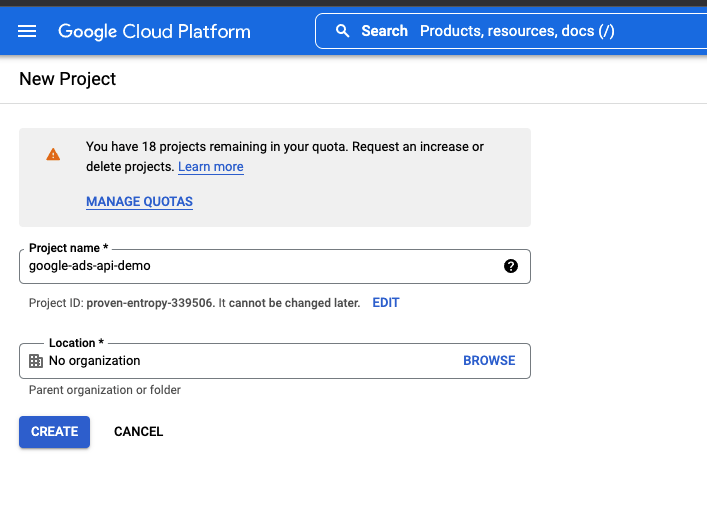Focus the Products, resources, docs search box
This screenshot has height=506, width=707.
[511, 31]
